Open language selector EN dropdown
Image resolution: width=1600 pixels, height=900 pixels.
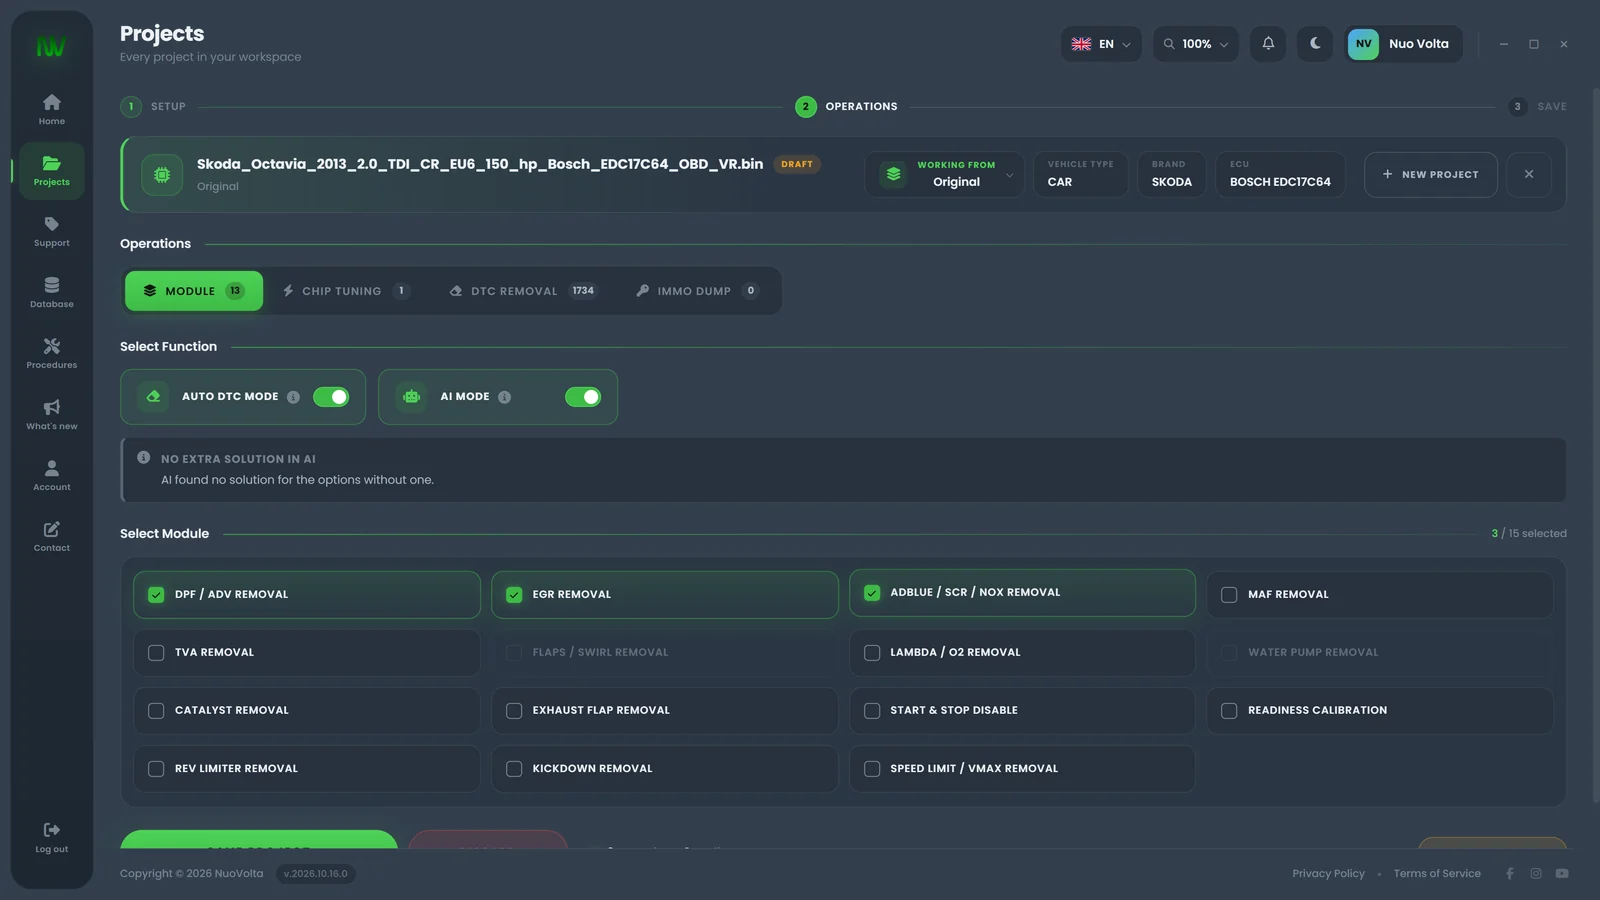click(x=1101, y=44)
